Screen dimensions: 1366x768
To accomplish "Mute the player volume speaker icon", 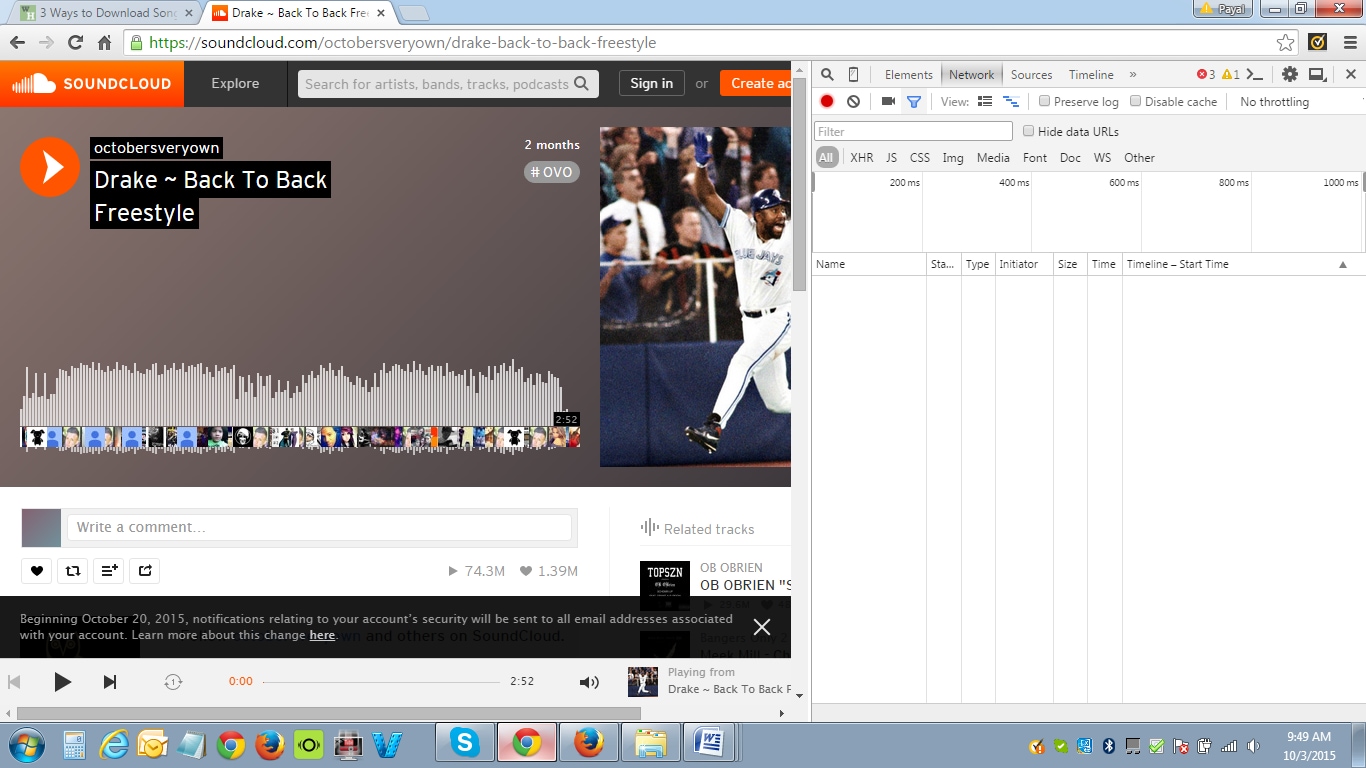I will pyautogui.click(x=589, y=682).
